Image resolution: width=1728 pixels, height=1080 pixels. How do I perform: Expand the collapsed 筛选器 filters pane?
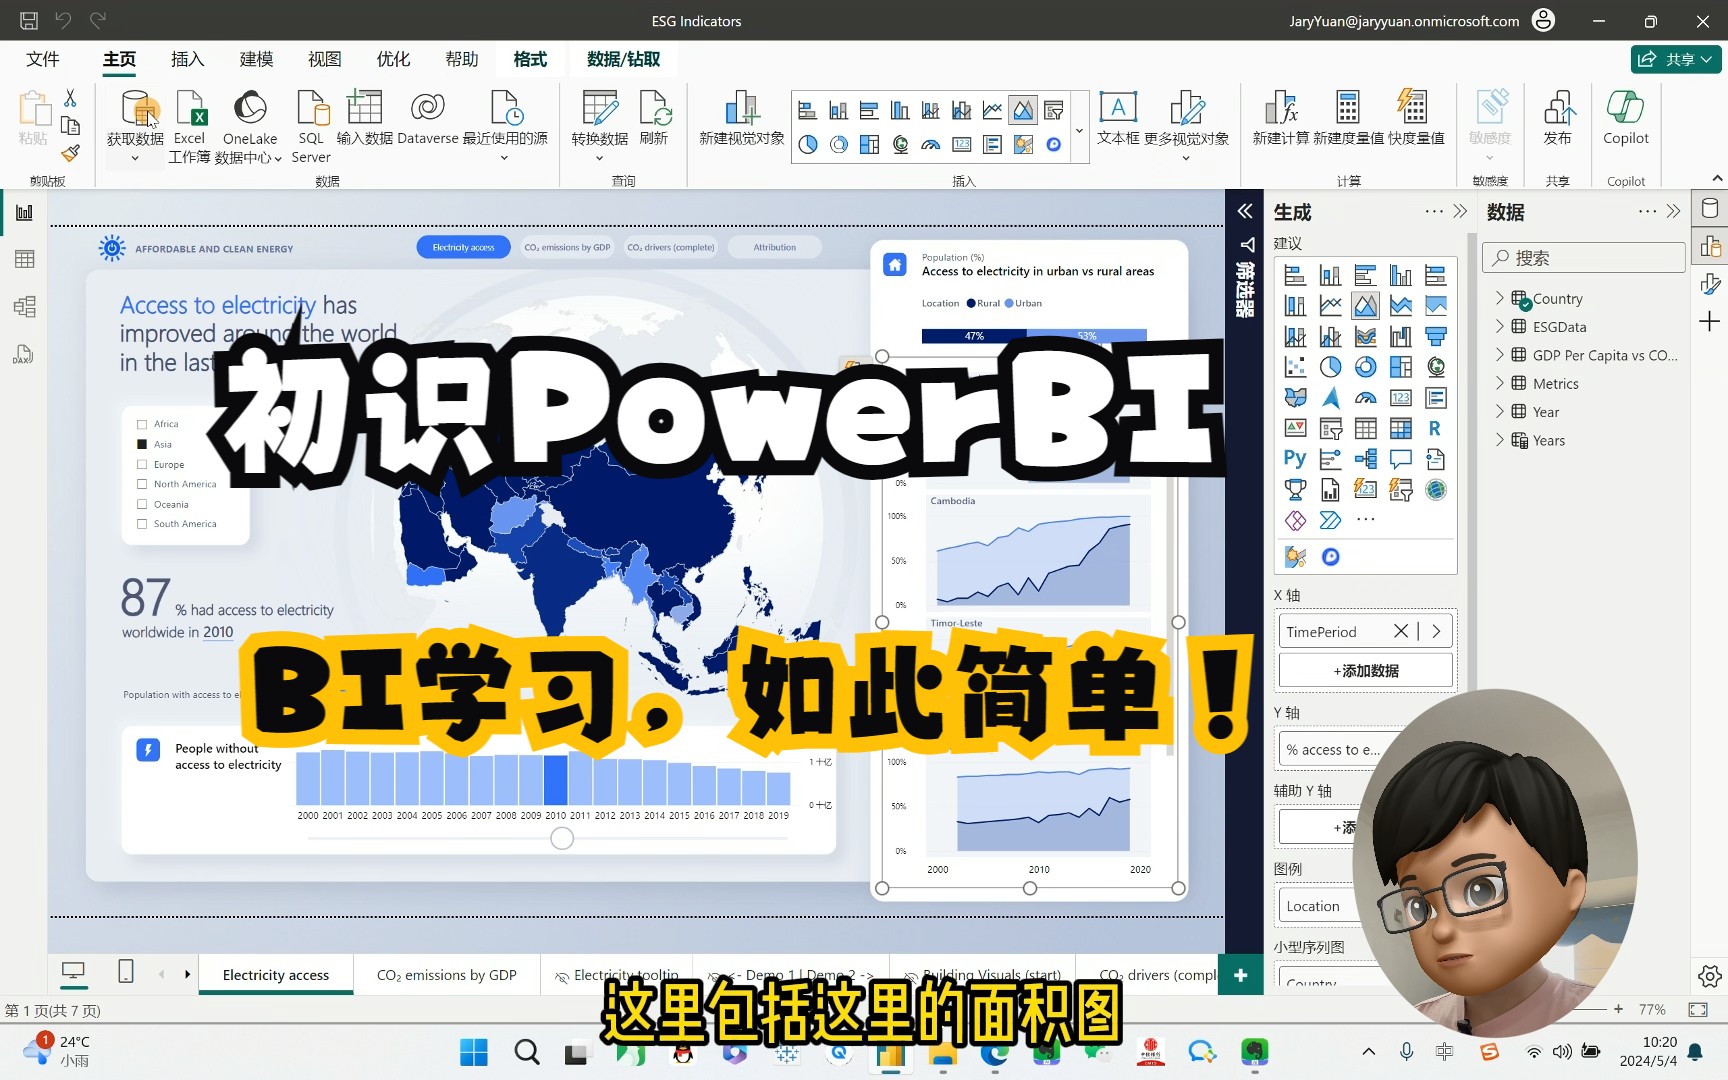[1245, 211]
